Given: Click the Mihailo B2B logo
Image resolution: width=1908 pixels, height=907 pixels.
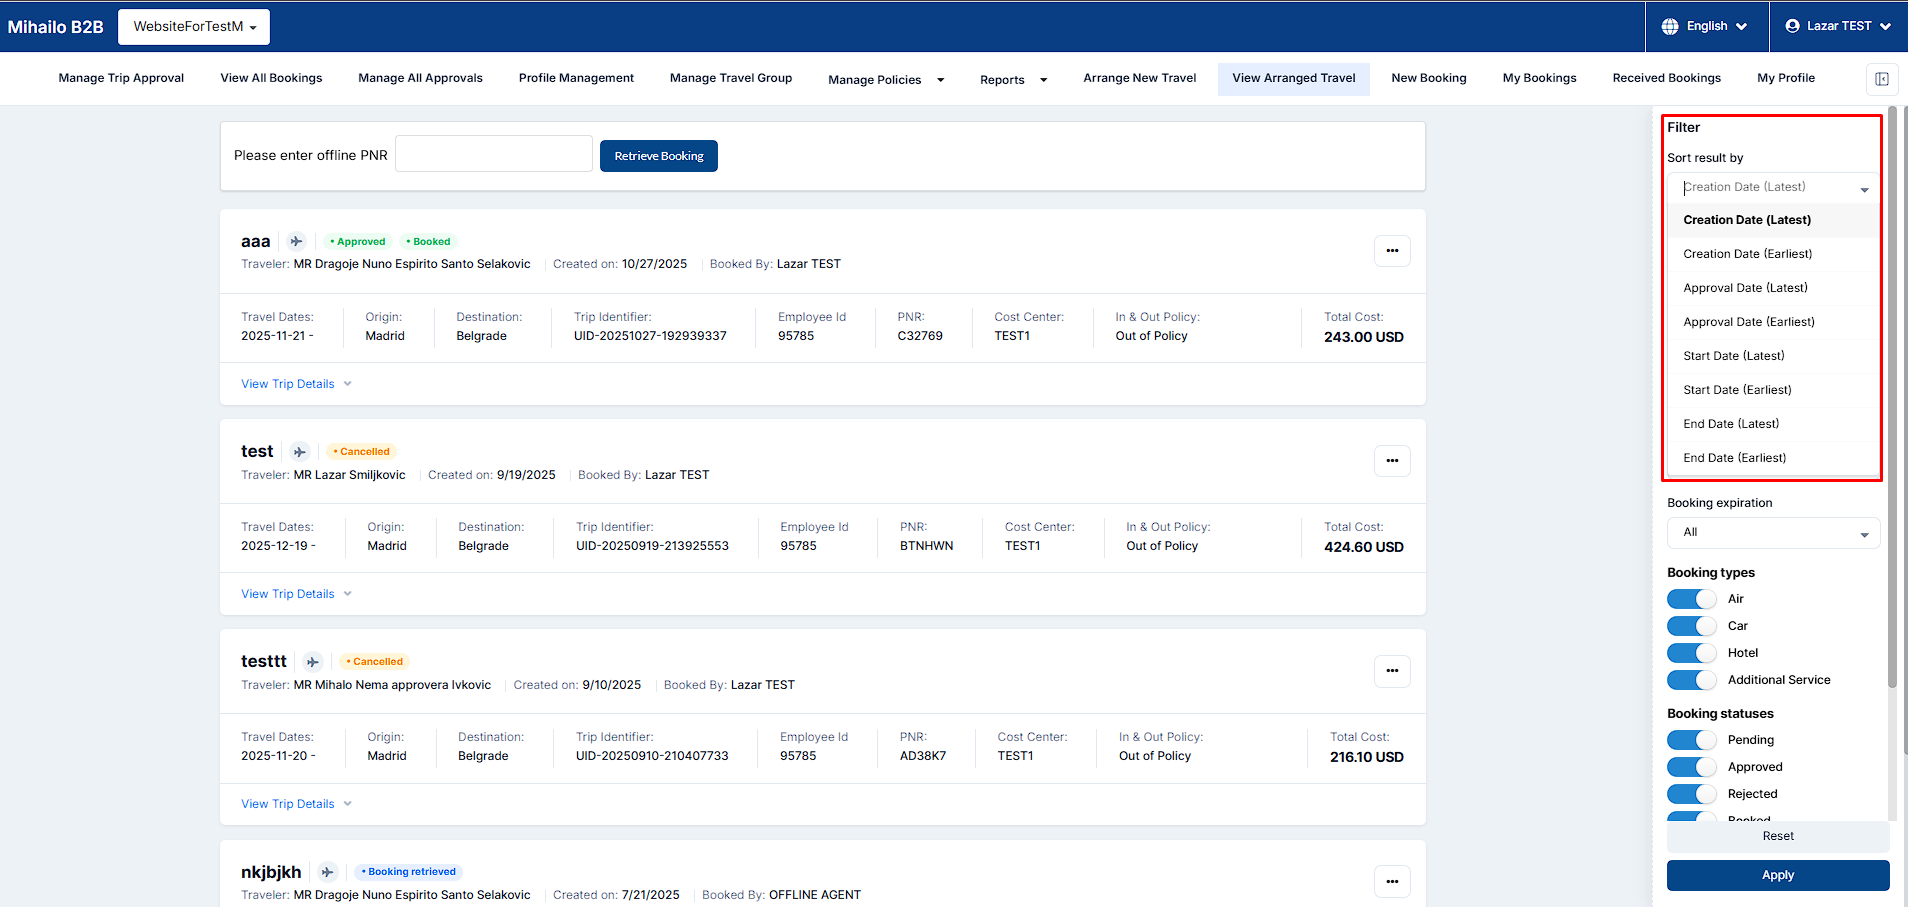Looking at the screenshot, I should pos(56,27).
